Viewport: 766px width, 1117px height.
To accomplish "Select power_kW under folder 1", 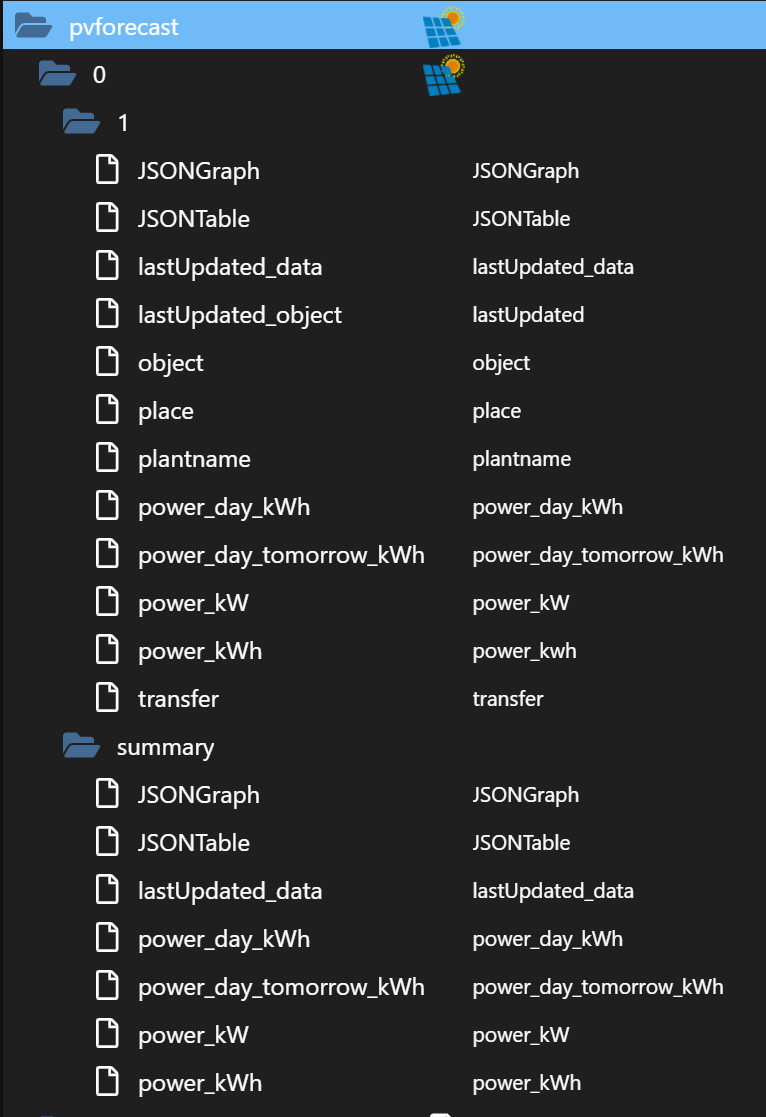I will click(x=193, y=603).
